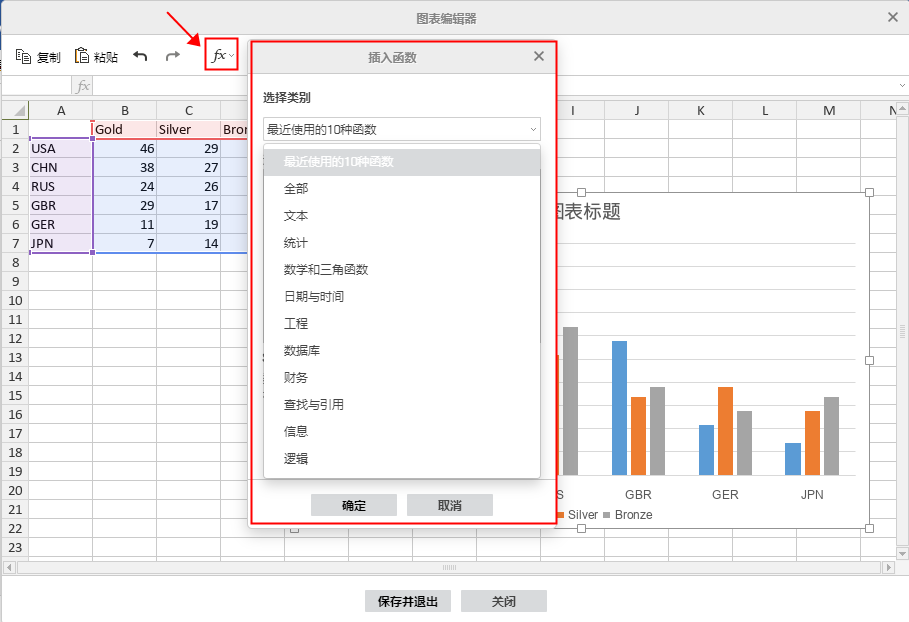This screenshot has width=909, height=622.
Task: Choose 信息 category
Action: 402,431
